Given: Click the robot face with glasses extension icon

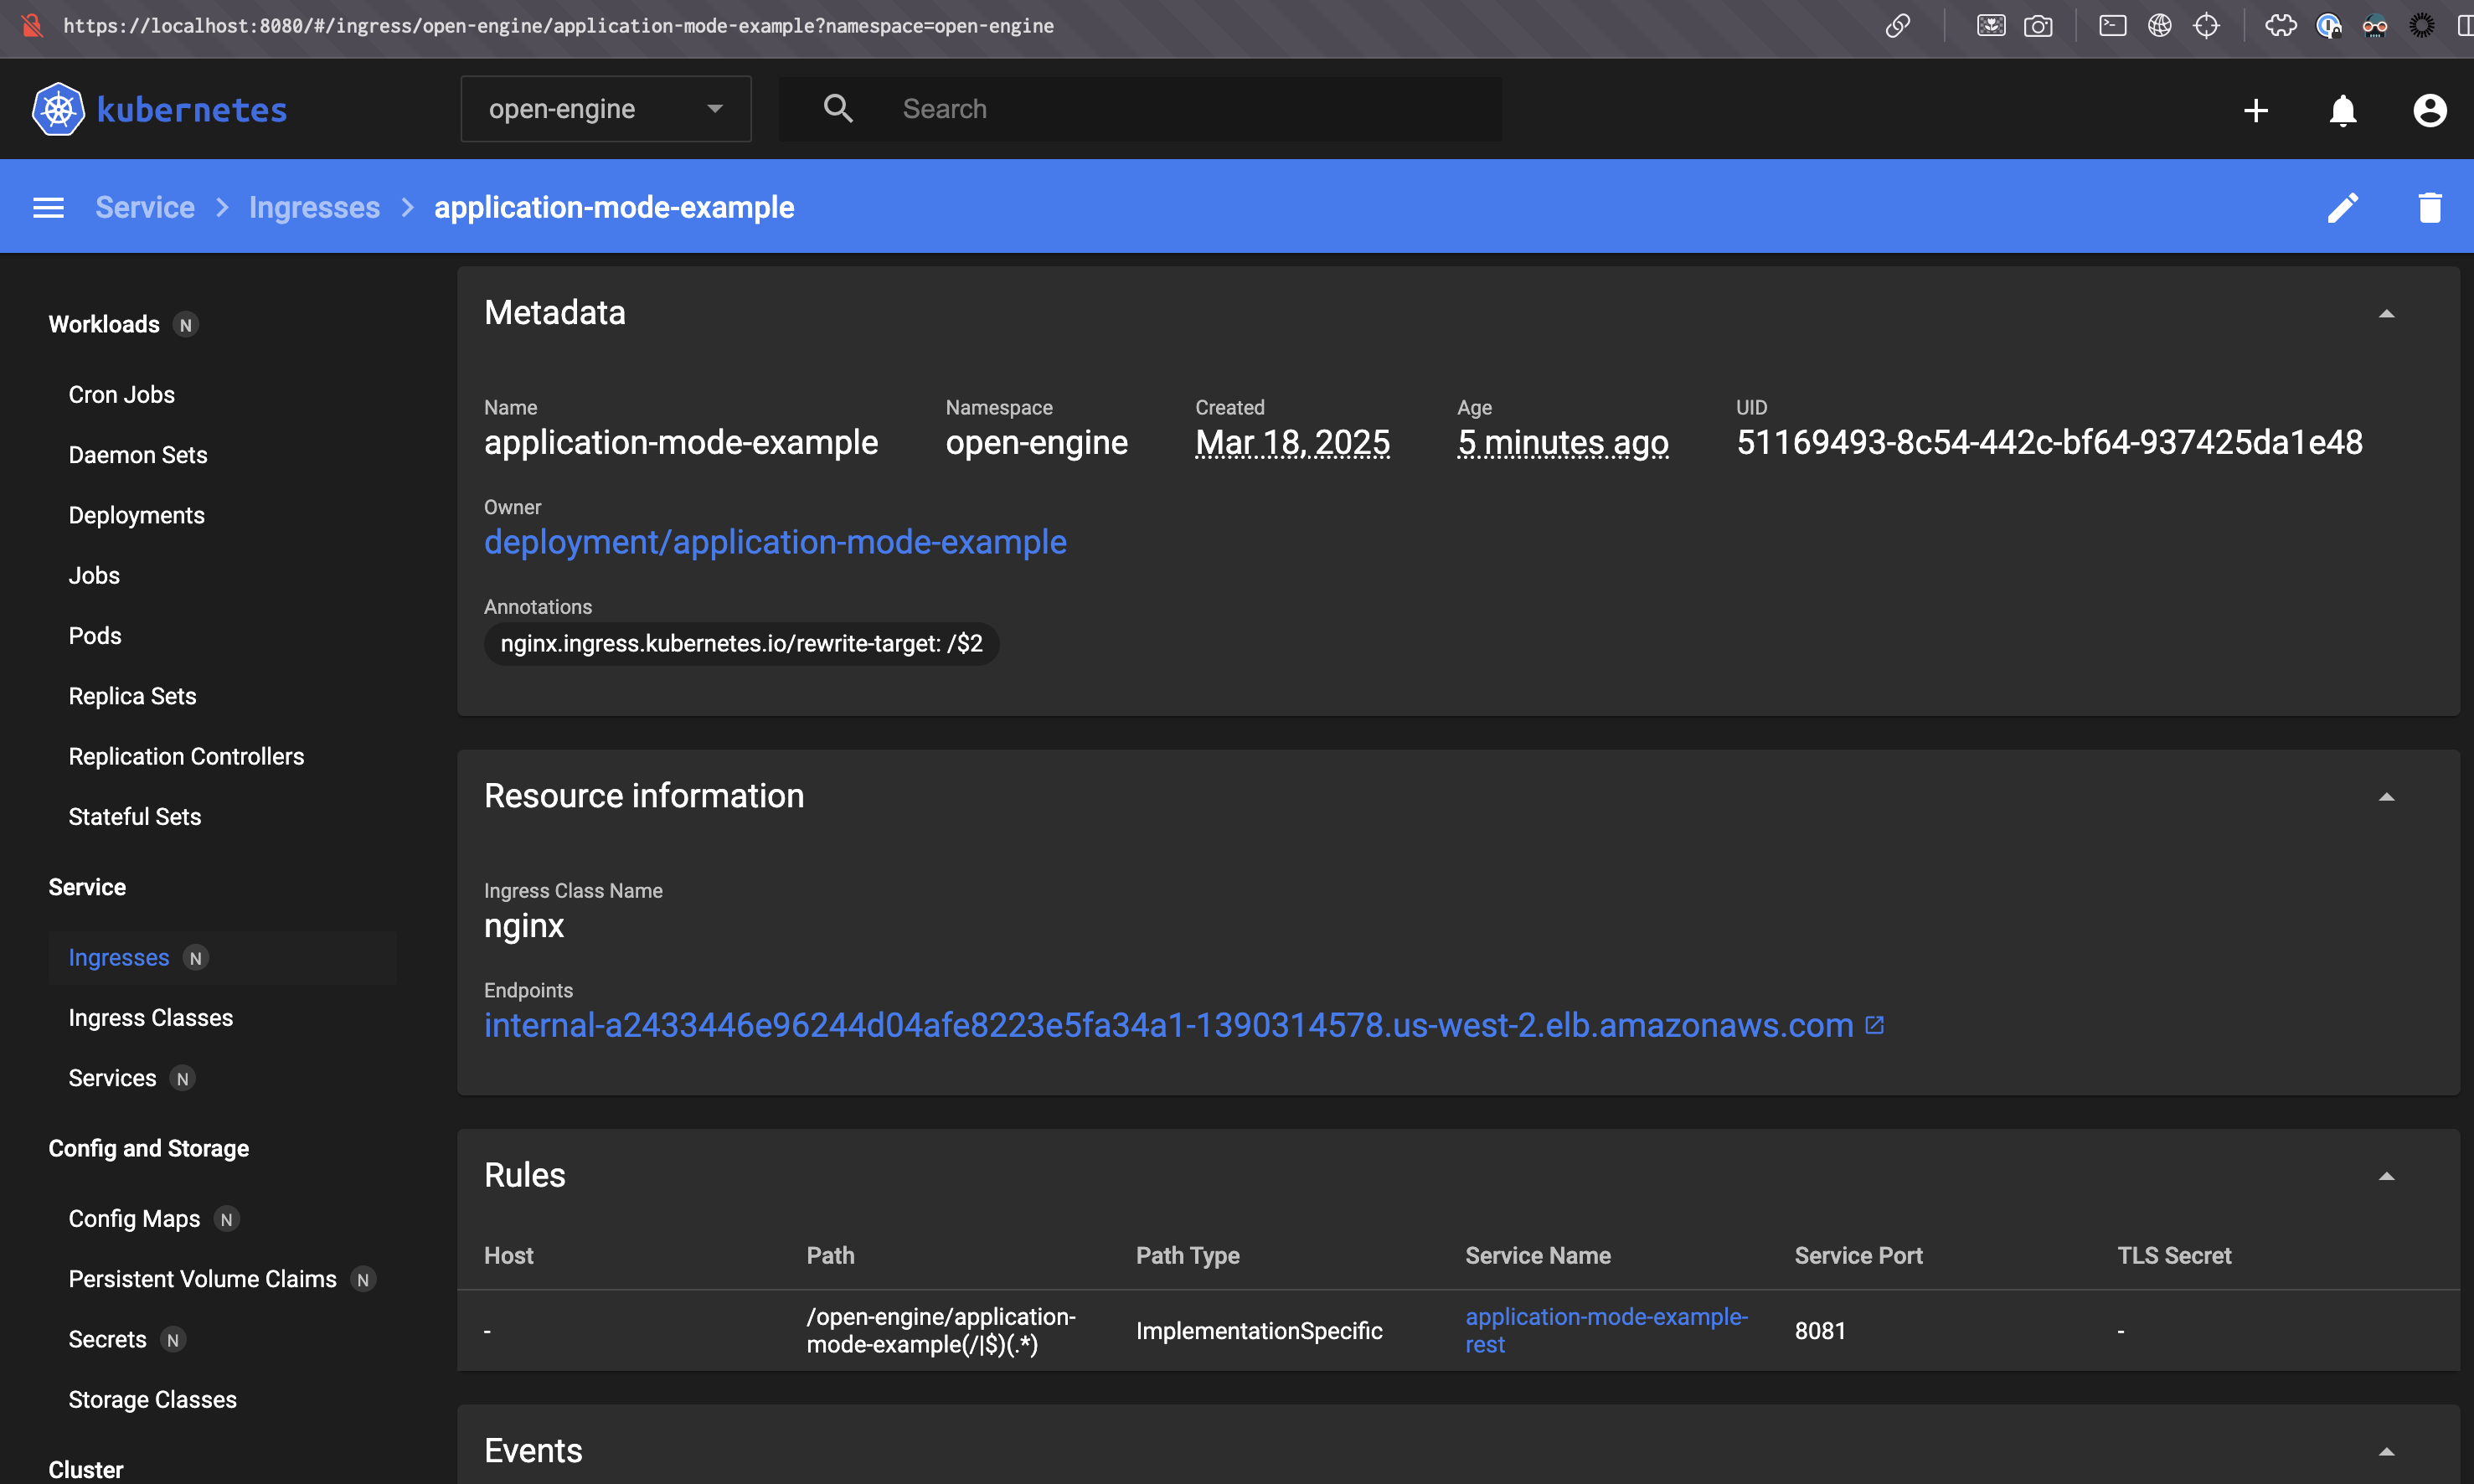Looking at the screenshot, I should pyautogui.click(x=2375, y=26).
